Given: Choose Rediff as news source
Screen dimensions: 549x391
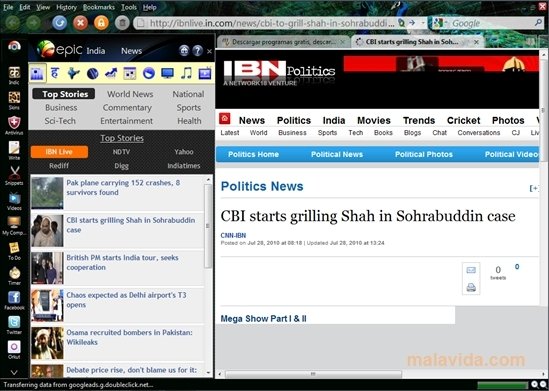Looking at the screenshot, I should [59, 166].
